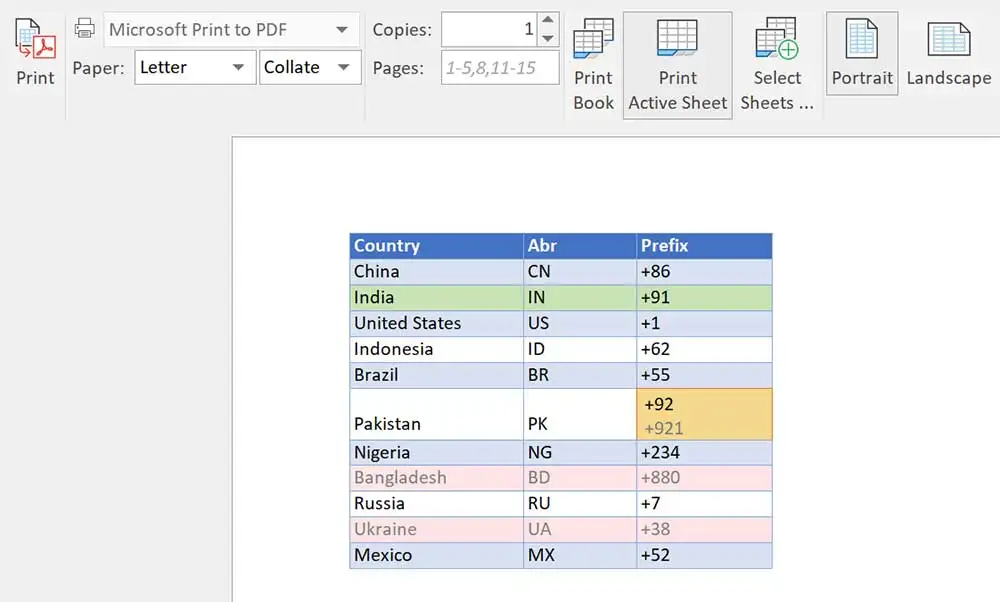Select Print Active Sheet option
The height and width of the screenshot is (602, 1000).
tap(677, 65)
